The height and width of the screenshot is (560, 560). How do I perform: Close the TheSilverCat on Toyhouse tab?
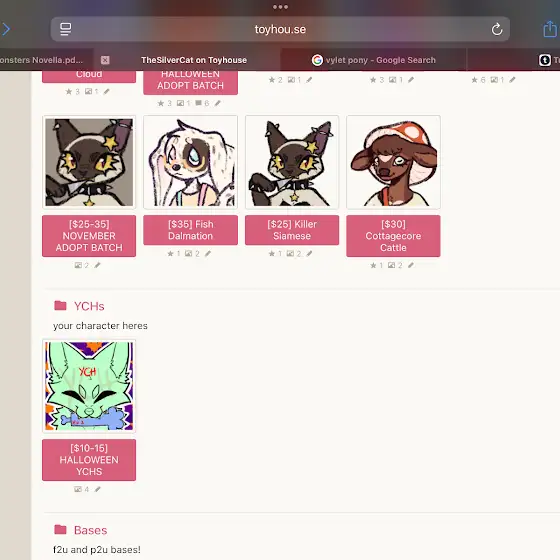coord(105,60)
